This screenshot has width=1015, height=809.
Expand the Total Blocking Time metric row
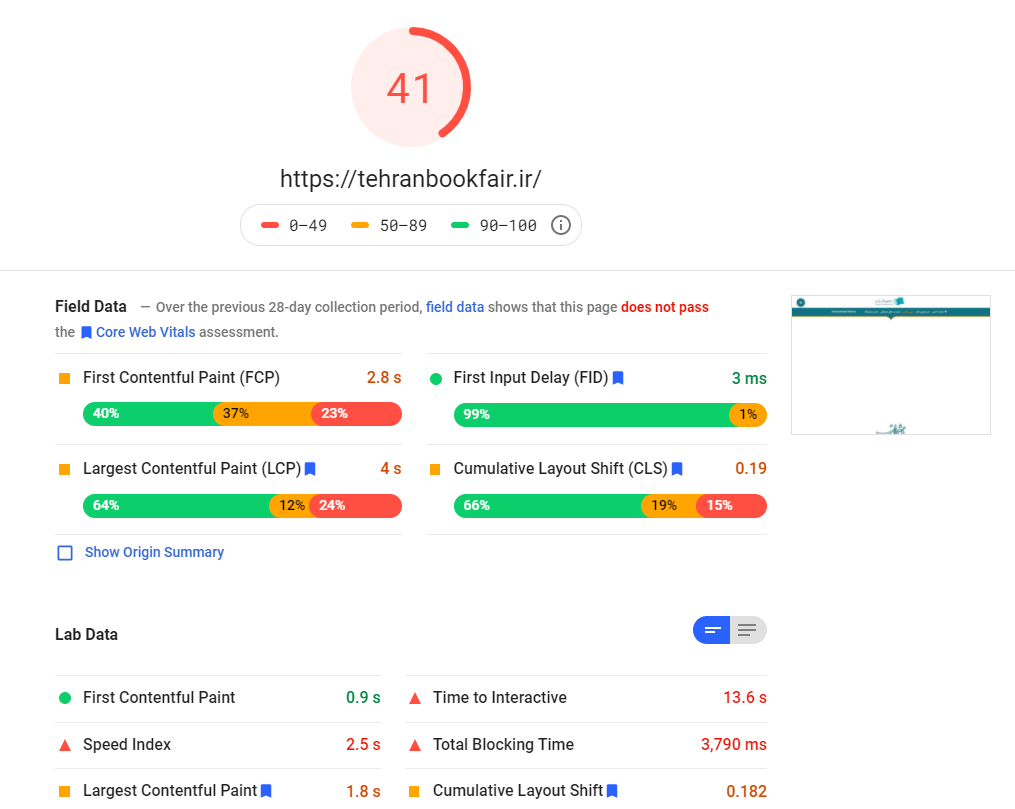click(x=503, y=745)
